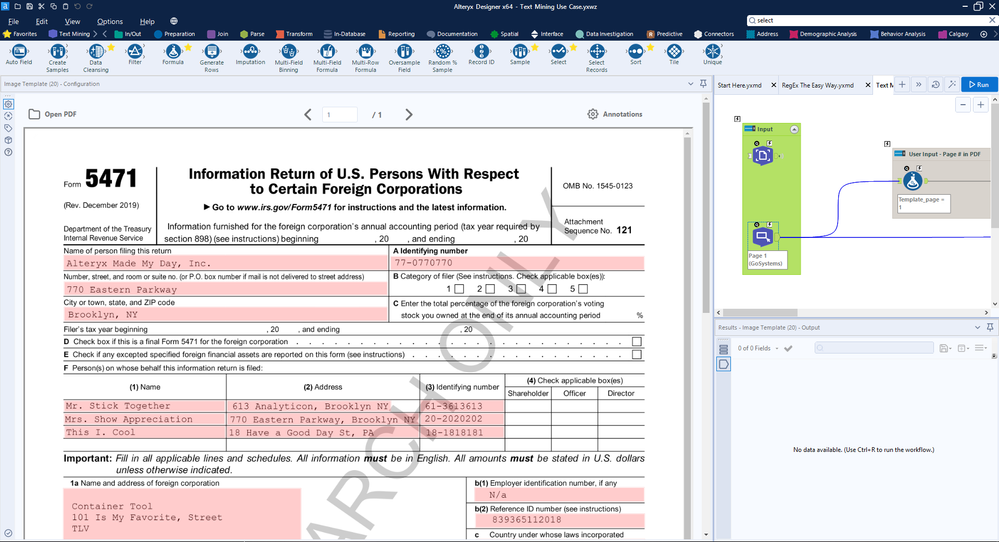Click the canvas horizontal scrollbar
999x542 pixels.
[x=759, y=313]
